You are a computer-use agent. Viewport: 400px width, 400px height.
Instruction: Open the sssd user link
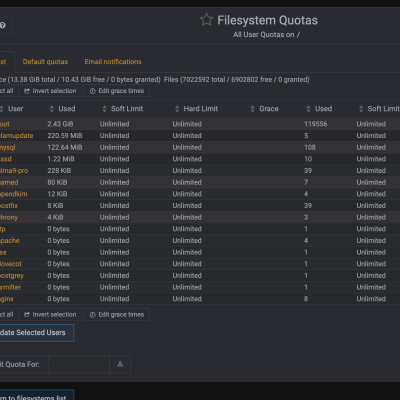(x=6, y=159)
